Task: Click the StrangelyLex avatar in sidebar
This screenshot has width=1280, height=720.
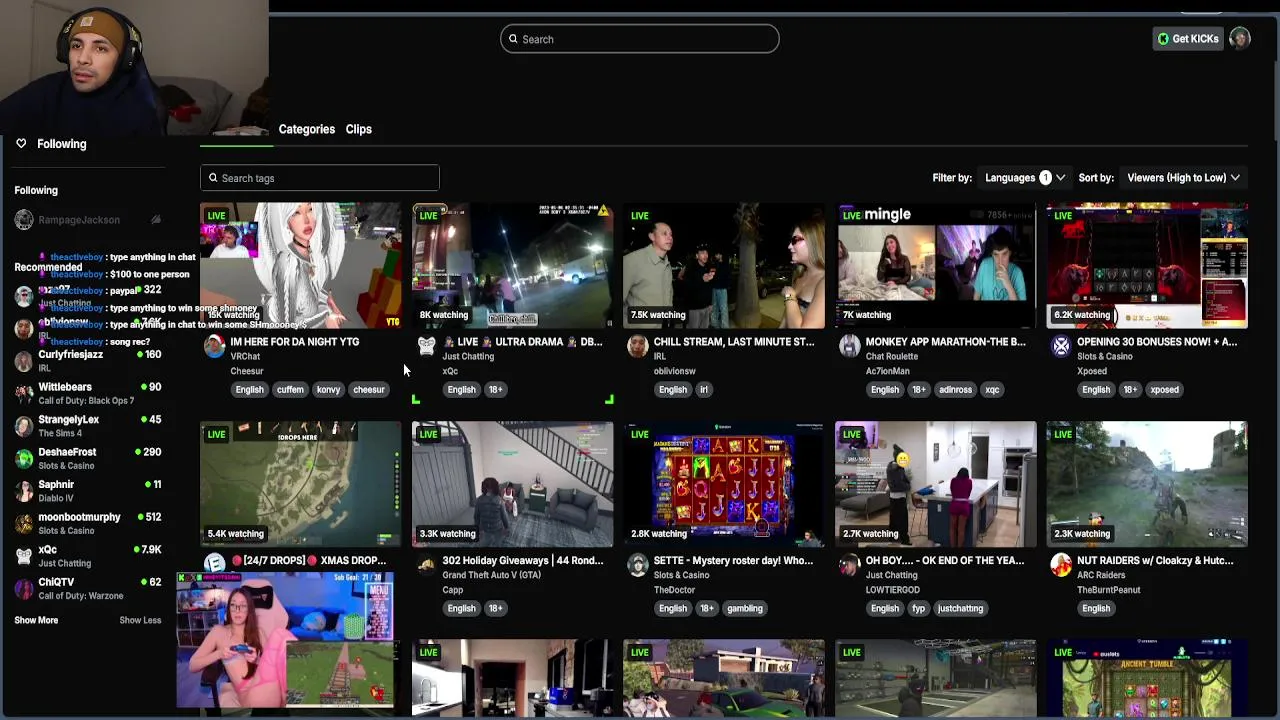Action: 24,426
